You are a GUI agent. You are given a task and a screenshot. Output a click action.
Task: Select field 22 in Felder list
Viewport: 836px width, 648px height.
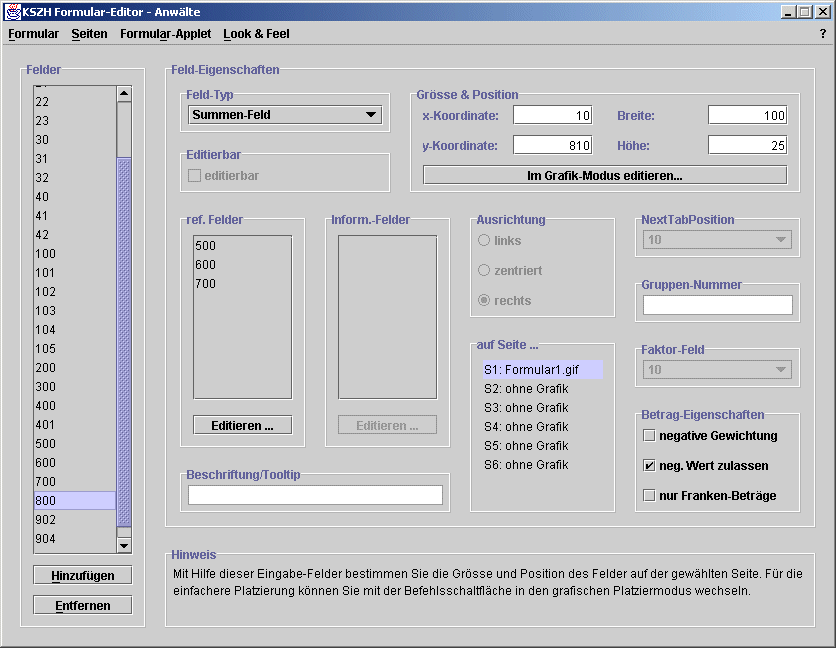75,101
